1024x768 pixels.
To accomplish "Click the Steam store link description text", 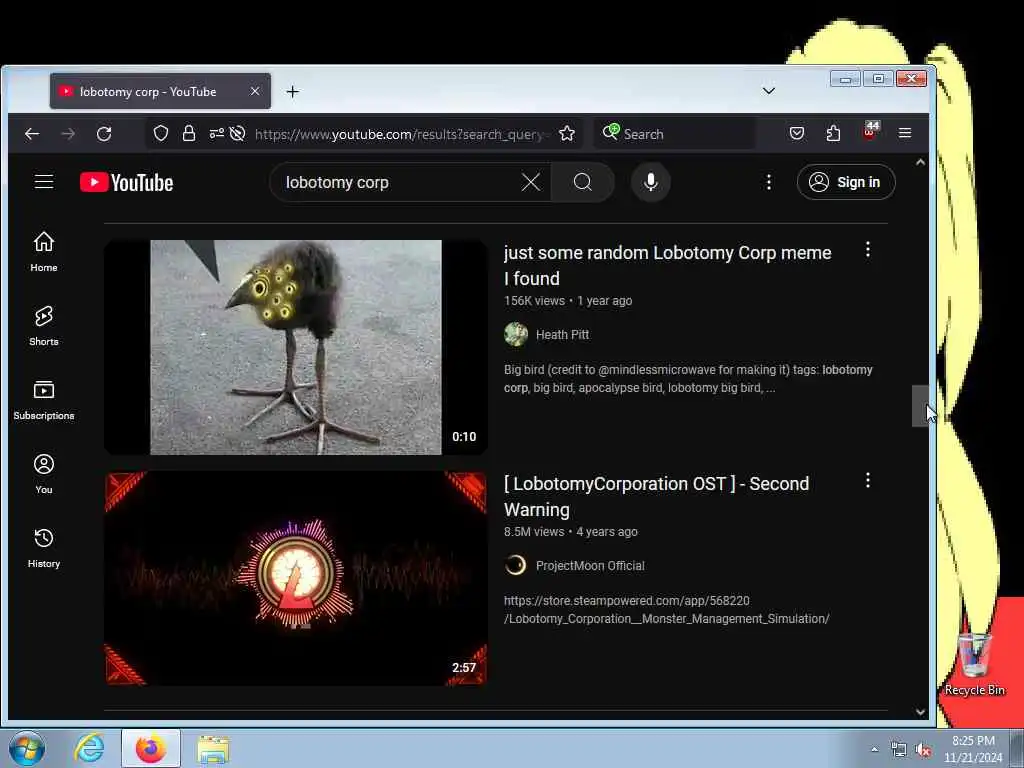I will pyautogui.click(x=666, y=609).
